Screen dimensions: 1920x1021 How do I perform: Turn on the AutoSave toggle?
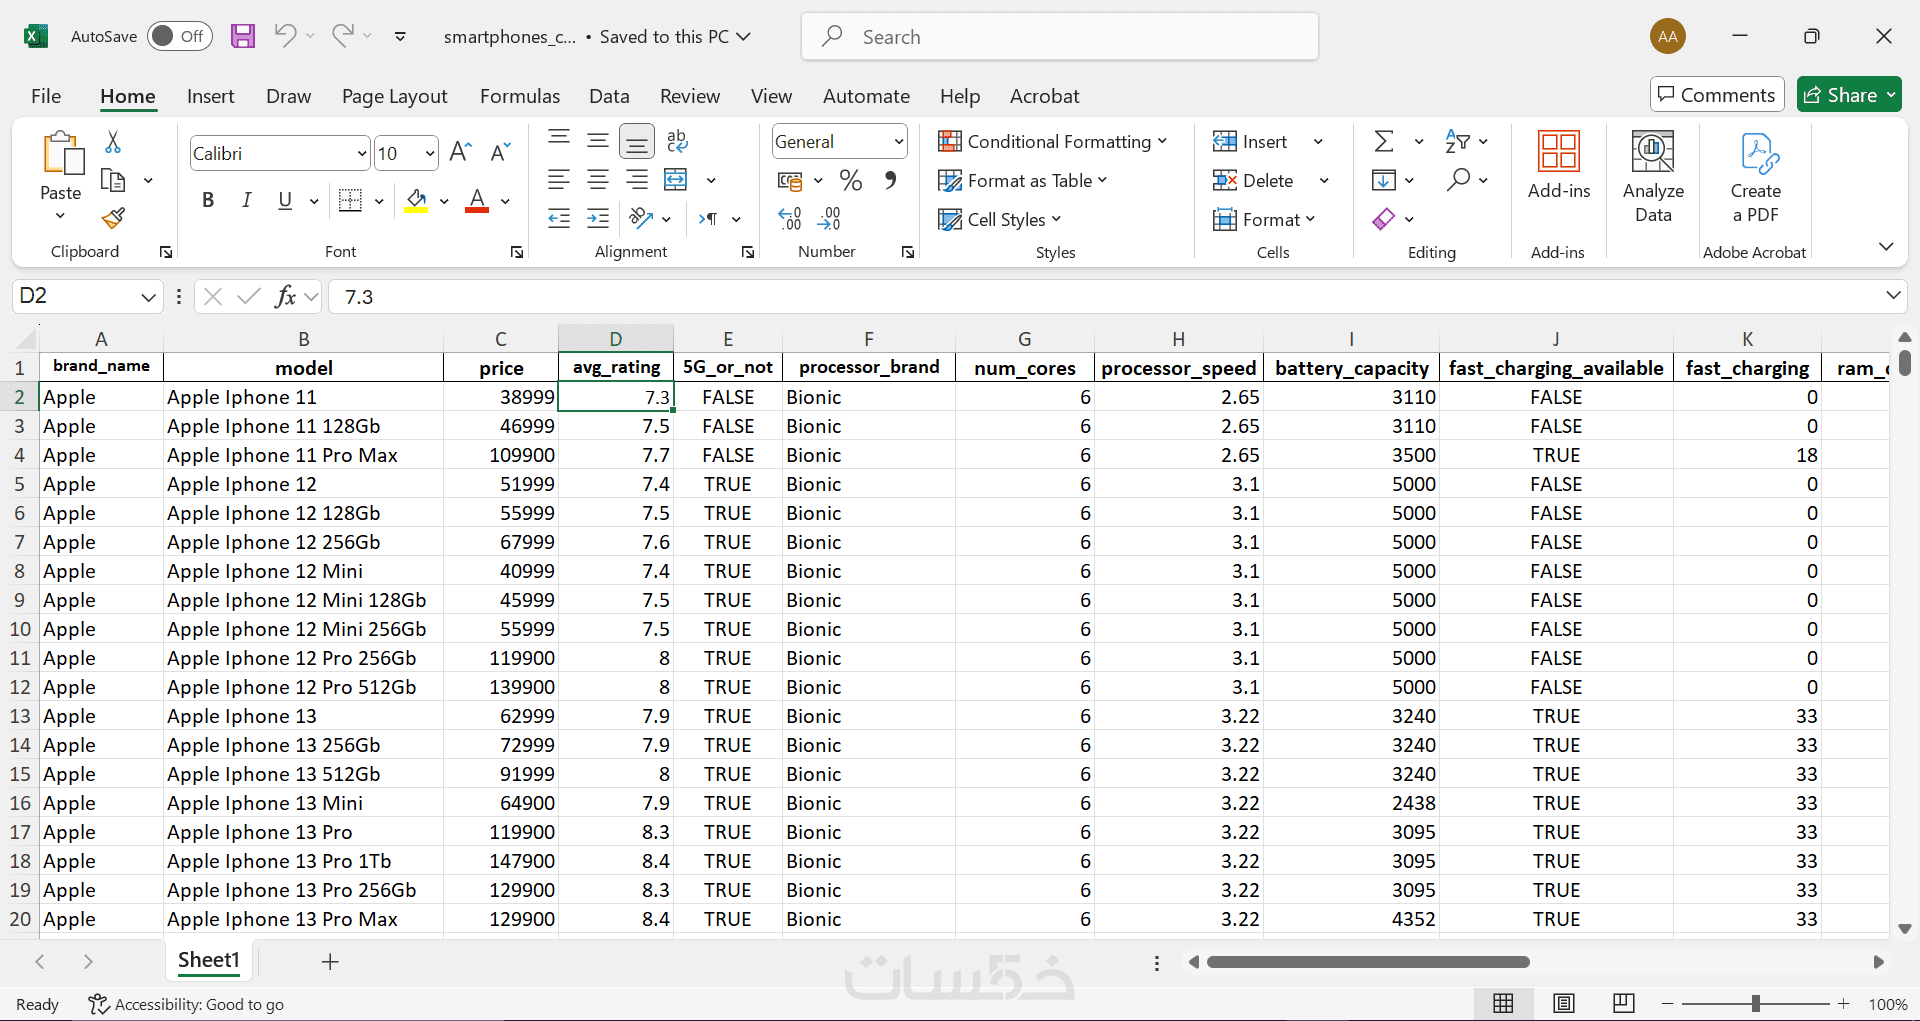click(x=180, y=37)
